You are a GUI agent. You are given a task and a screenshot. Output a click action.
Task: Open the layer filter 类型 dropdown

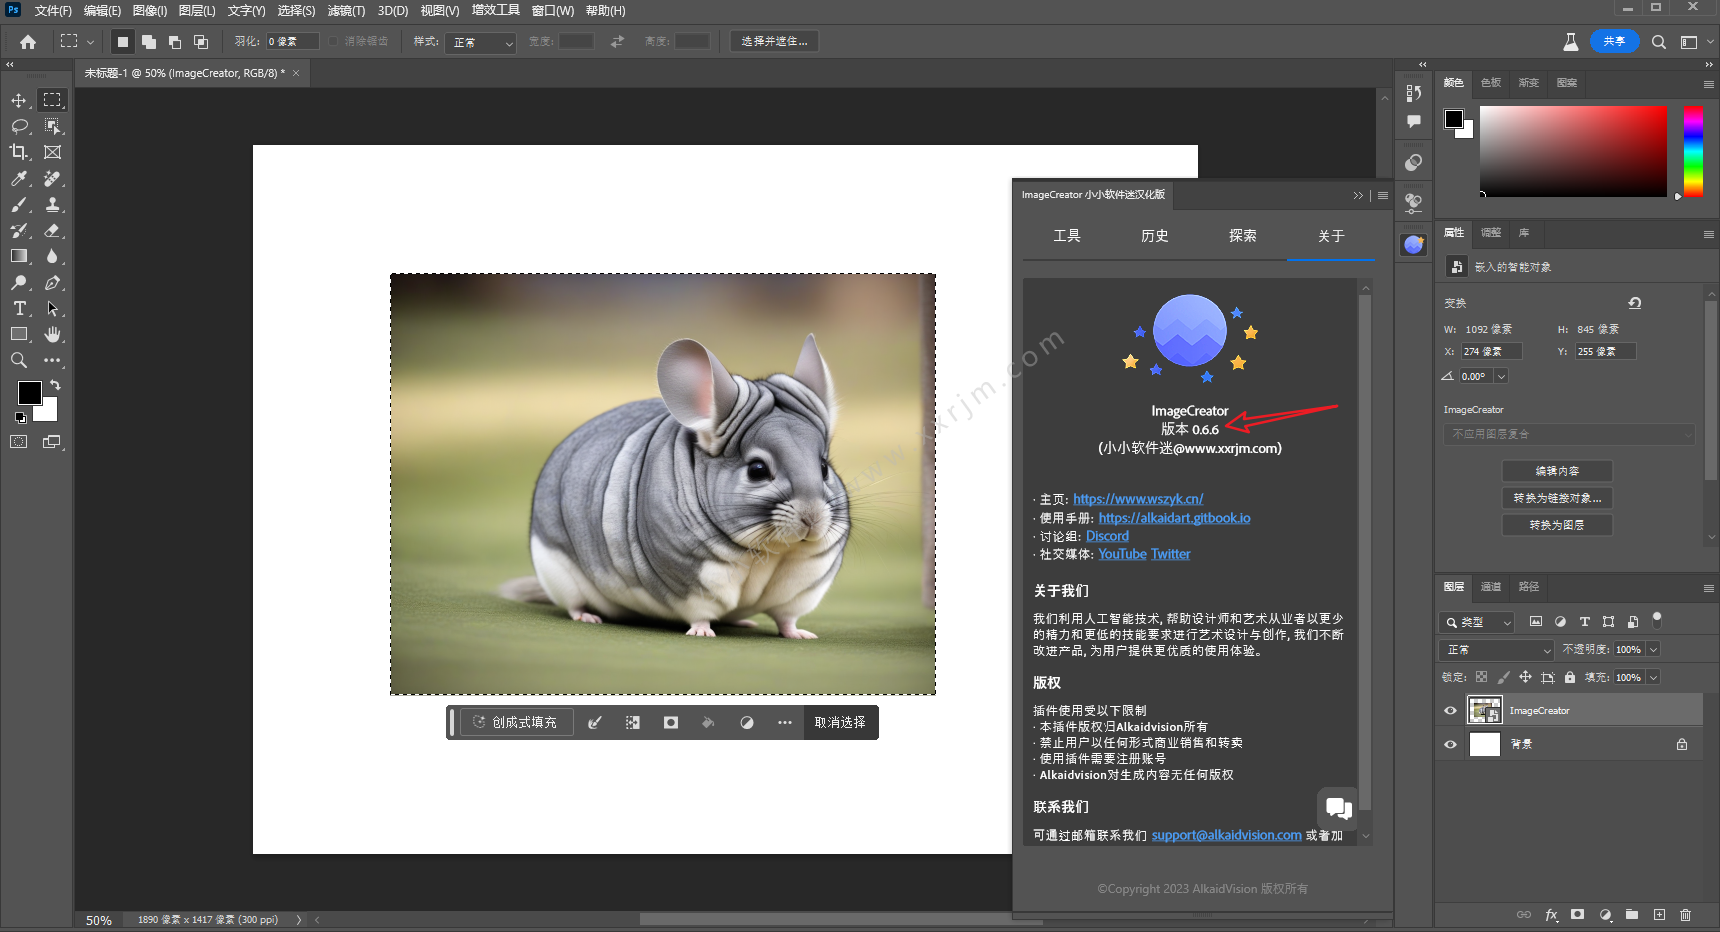1478,622
